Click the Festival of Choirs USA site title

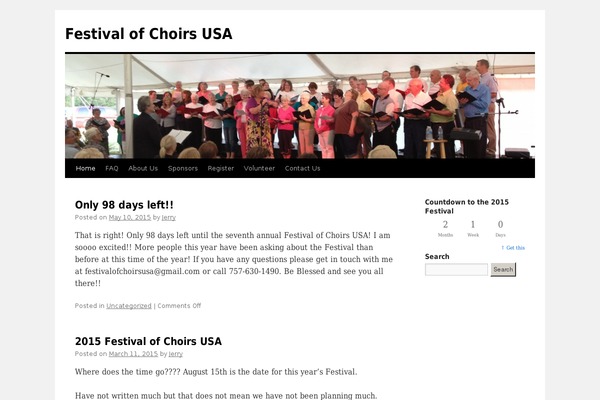click(x=148, y=34)
